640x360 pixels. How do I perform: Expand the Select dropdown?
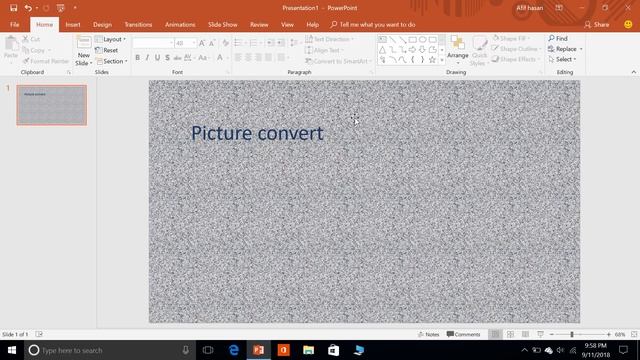pos(562,60)
